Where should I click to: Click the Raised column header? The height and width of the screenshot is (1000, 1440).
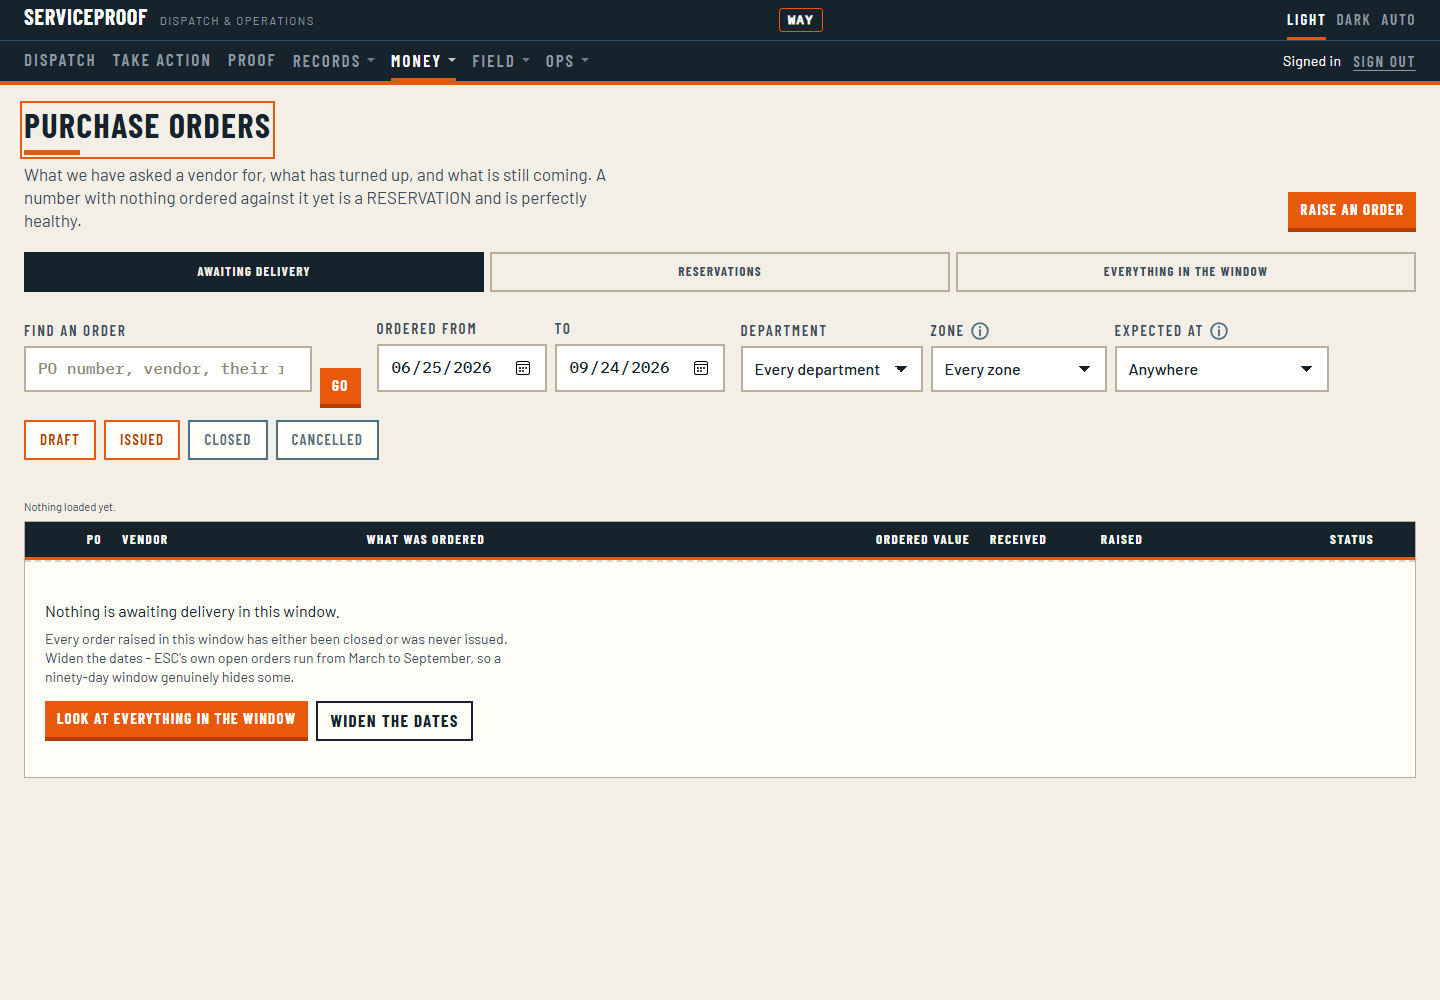(x=1121, y=540)
